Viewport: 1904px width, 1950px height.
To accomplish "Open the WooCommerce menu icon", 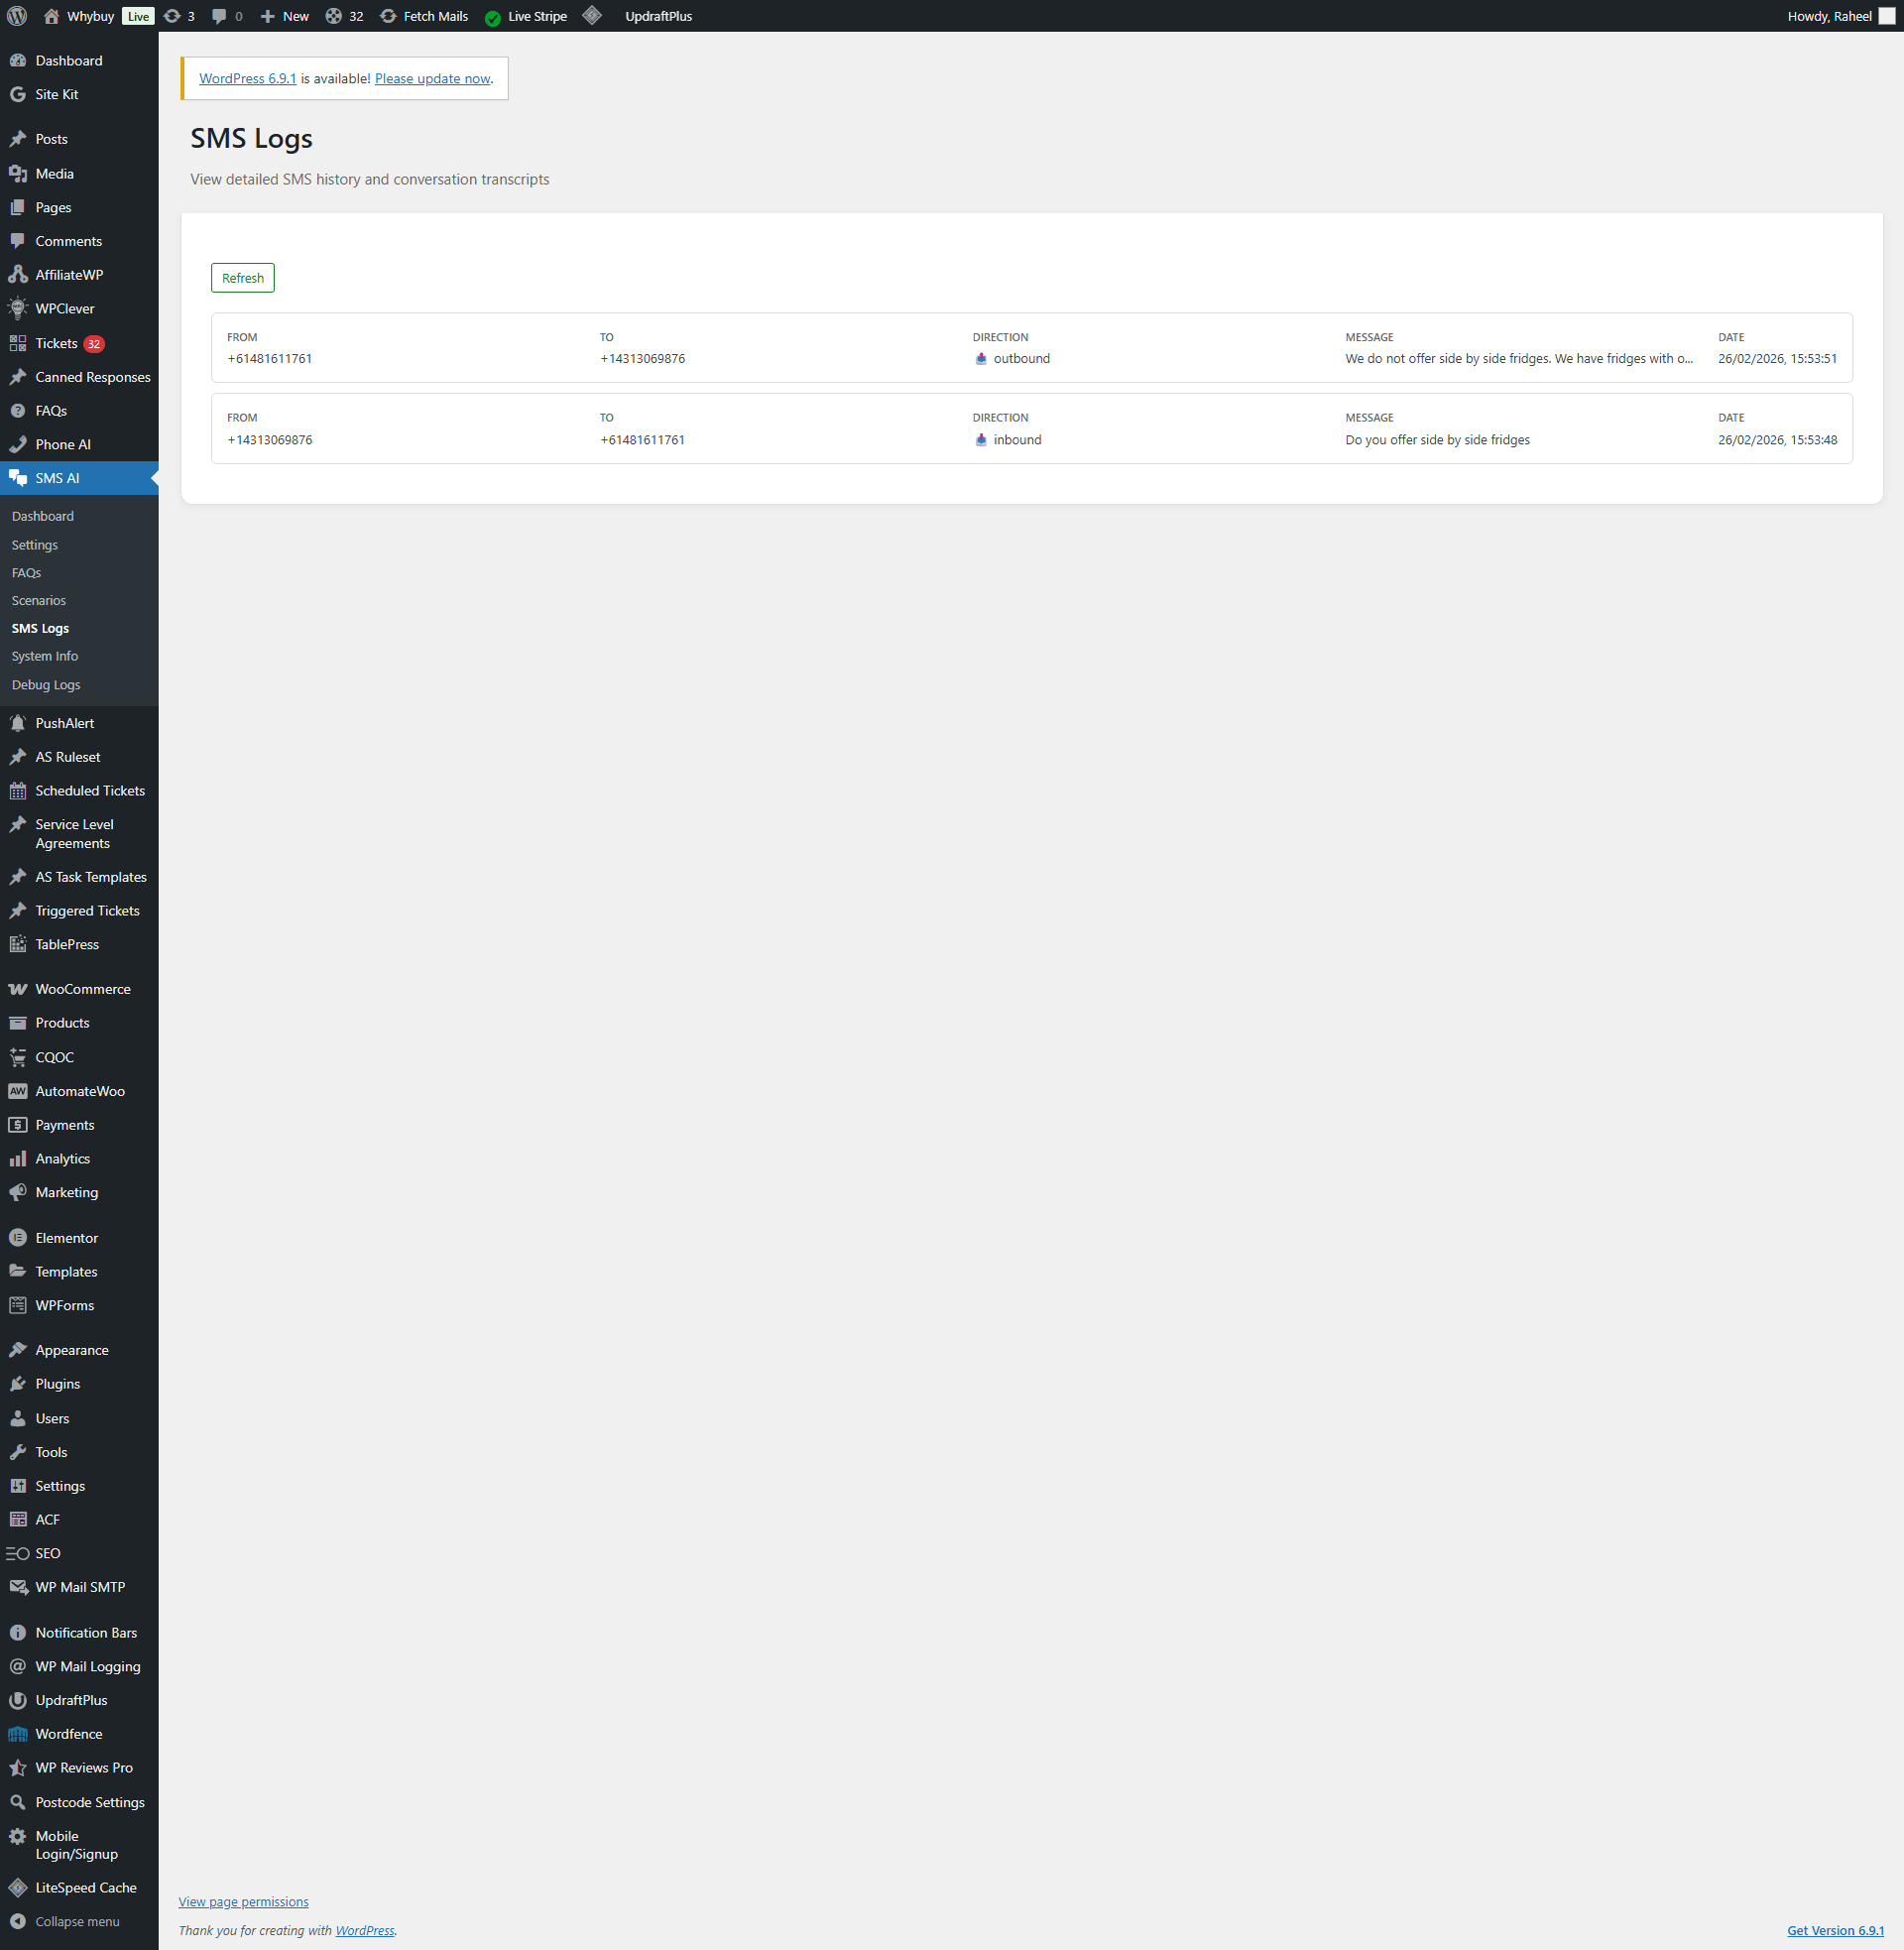I will coord(18,989).
